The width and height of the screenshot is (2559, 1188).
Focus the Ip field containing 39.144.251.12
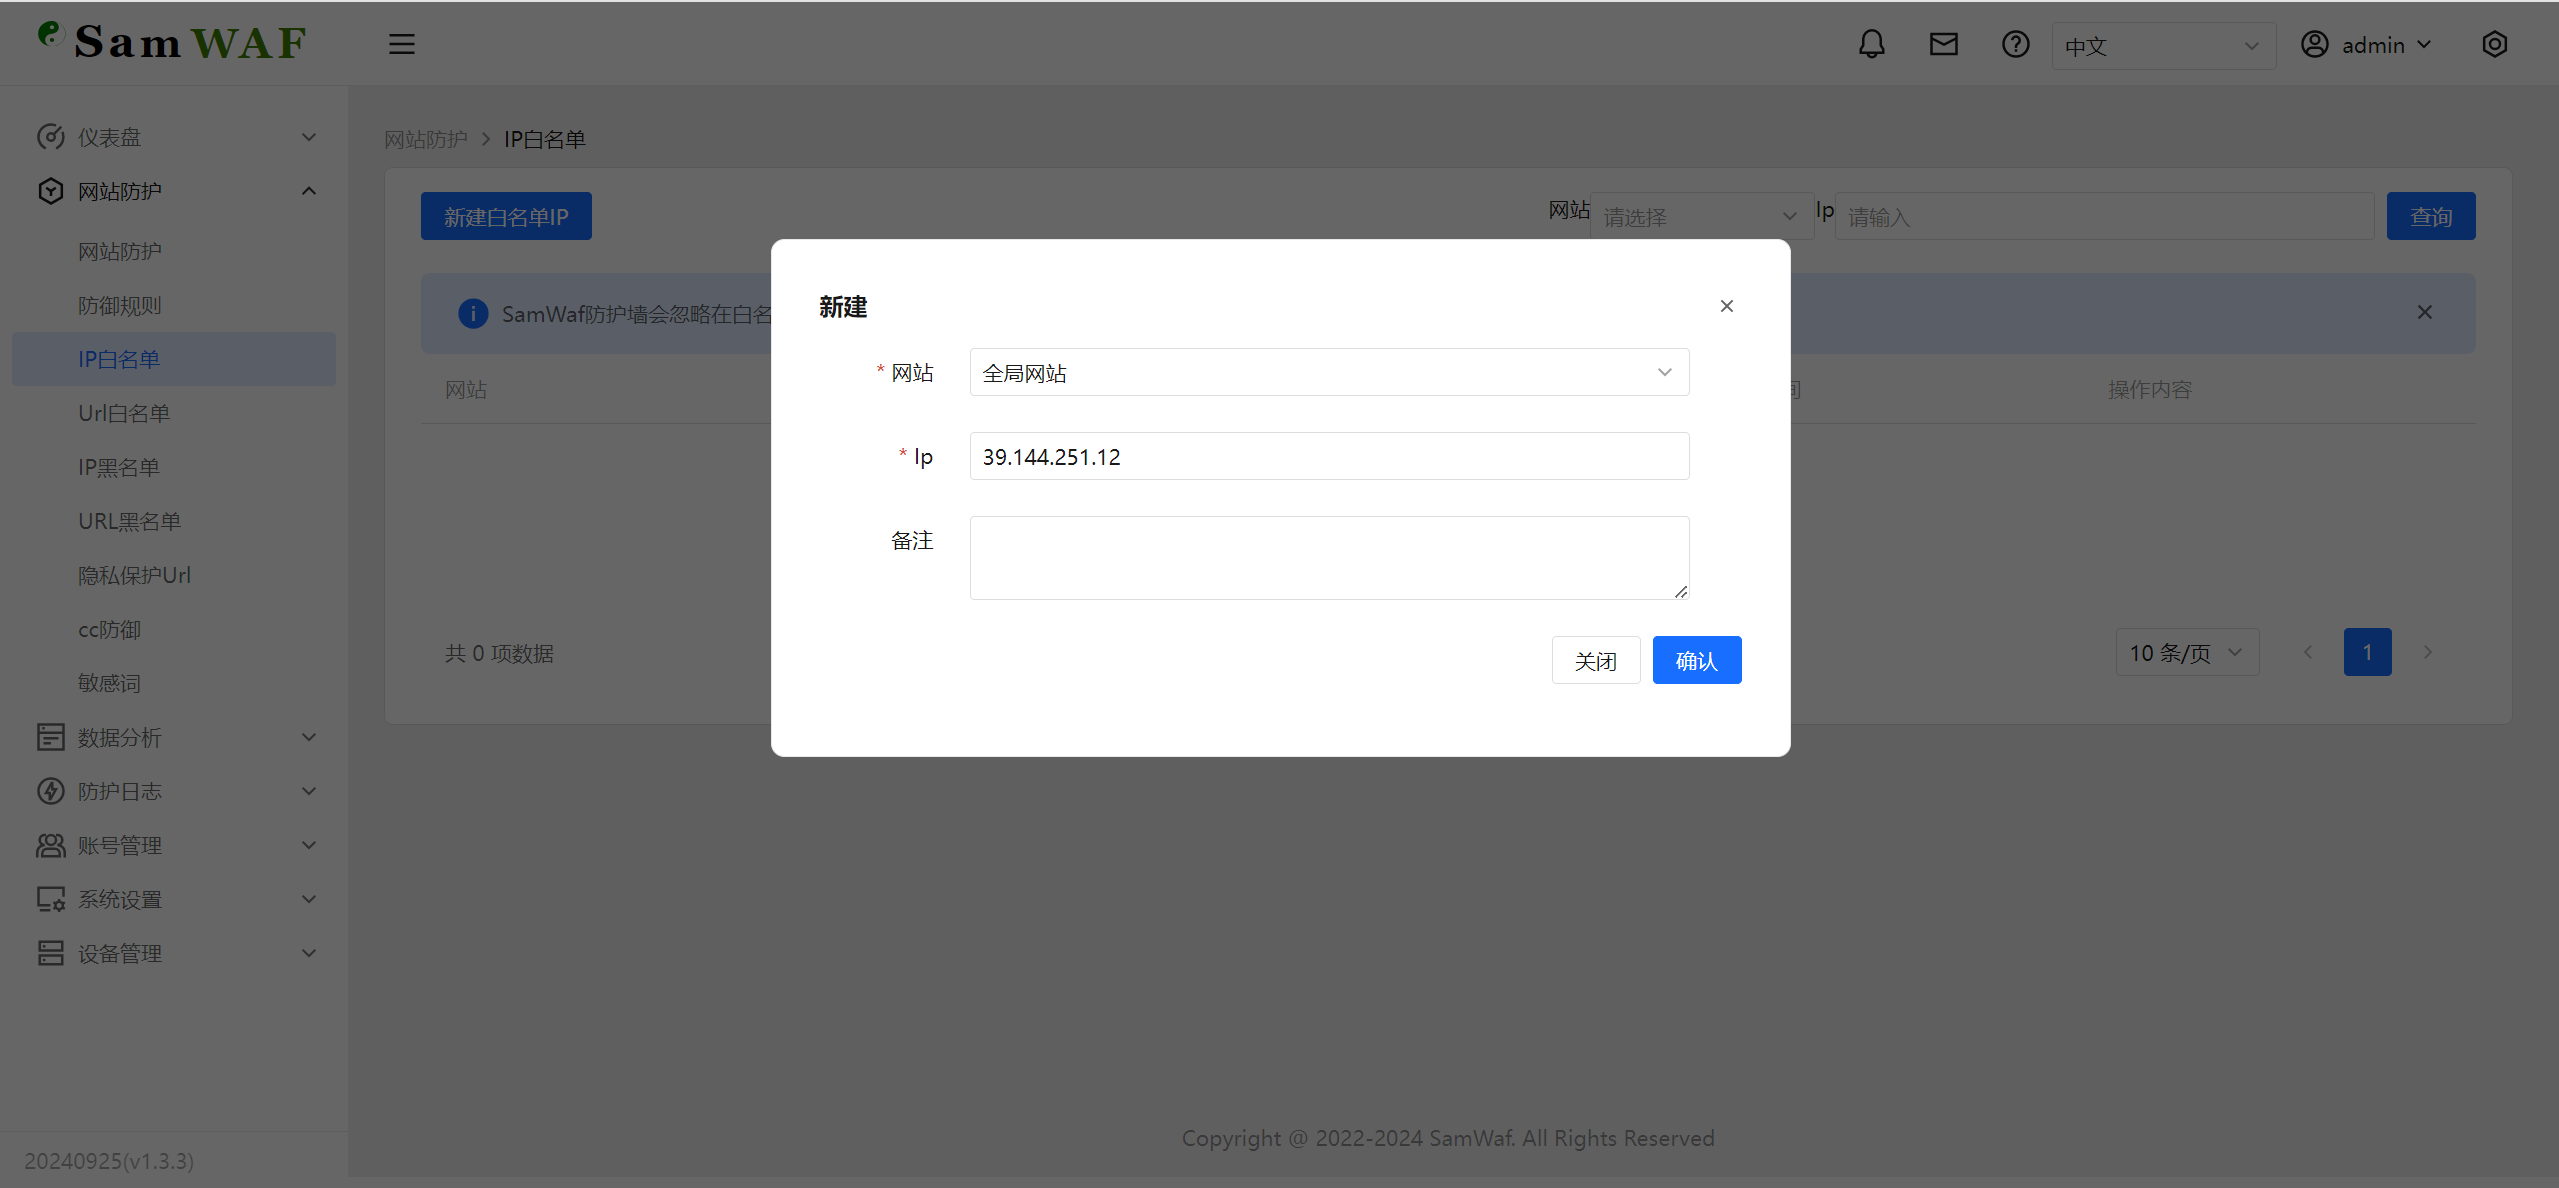[x=1329, y=456]
